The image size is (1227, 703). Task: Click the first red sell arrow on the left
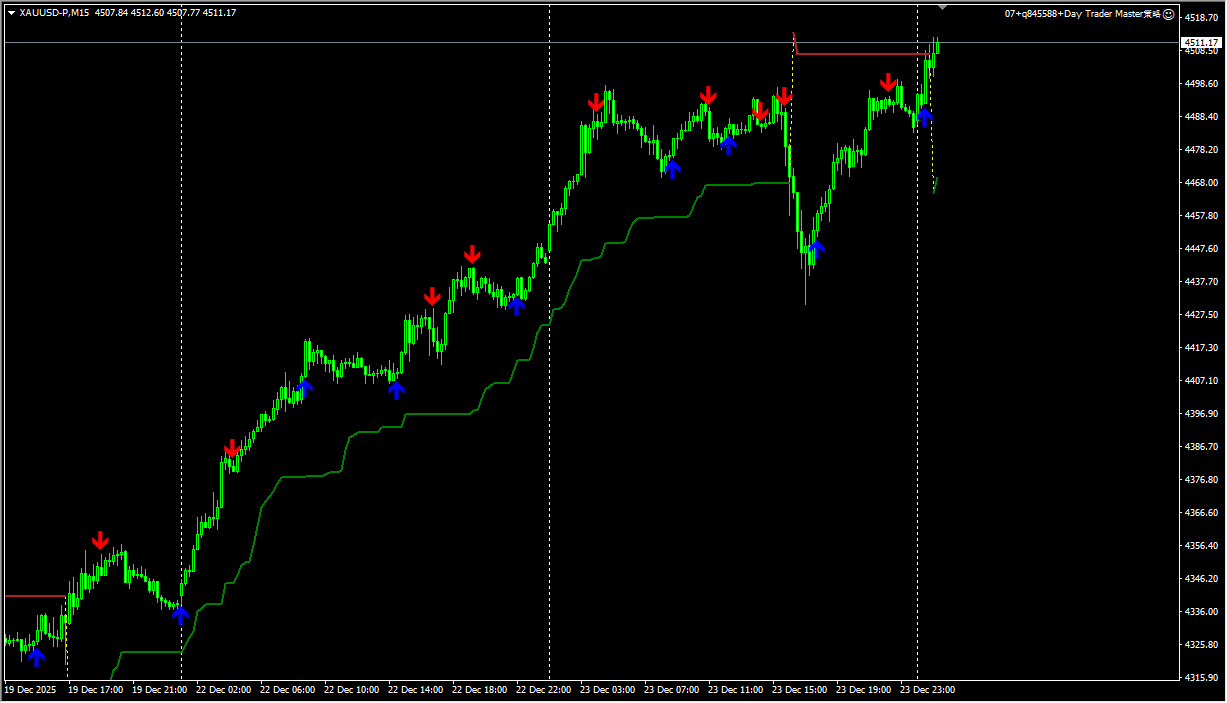point(100,541)
